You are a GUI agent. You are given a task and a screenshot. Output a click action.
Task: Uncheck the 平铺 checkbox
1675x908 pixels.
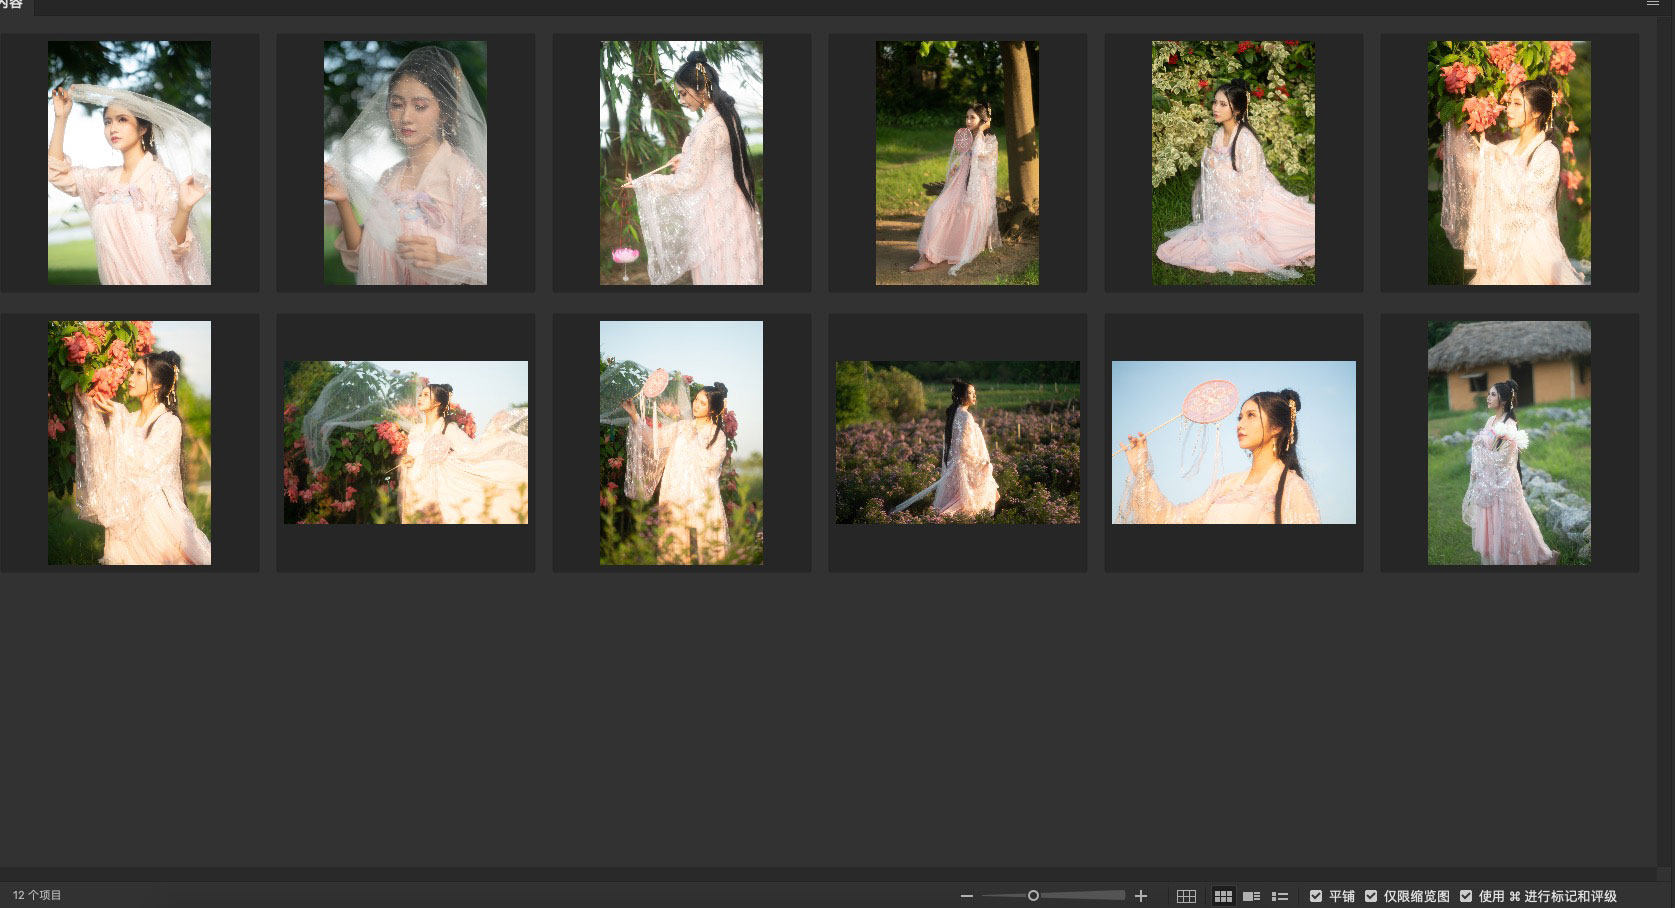[1316, 896]
